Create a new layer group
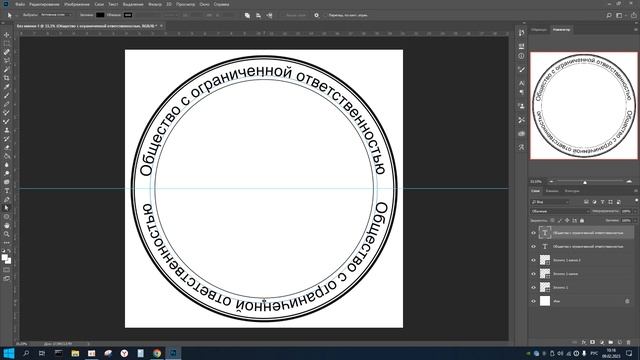This screenshot has width=640, height=360. (x=611, y=342)
